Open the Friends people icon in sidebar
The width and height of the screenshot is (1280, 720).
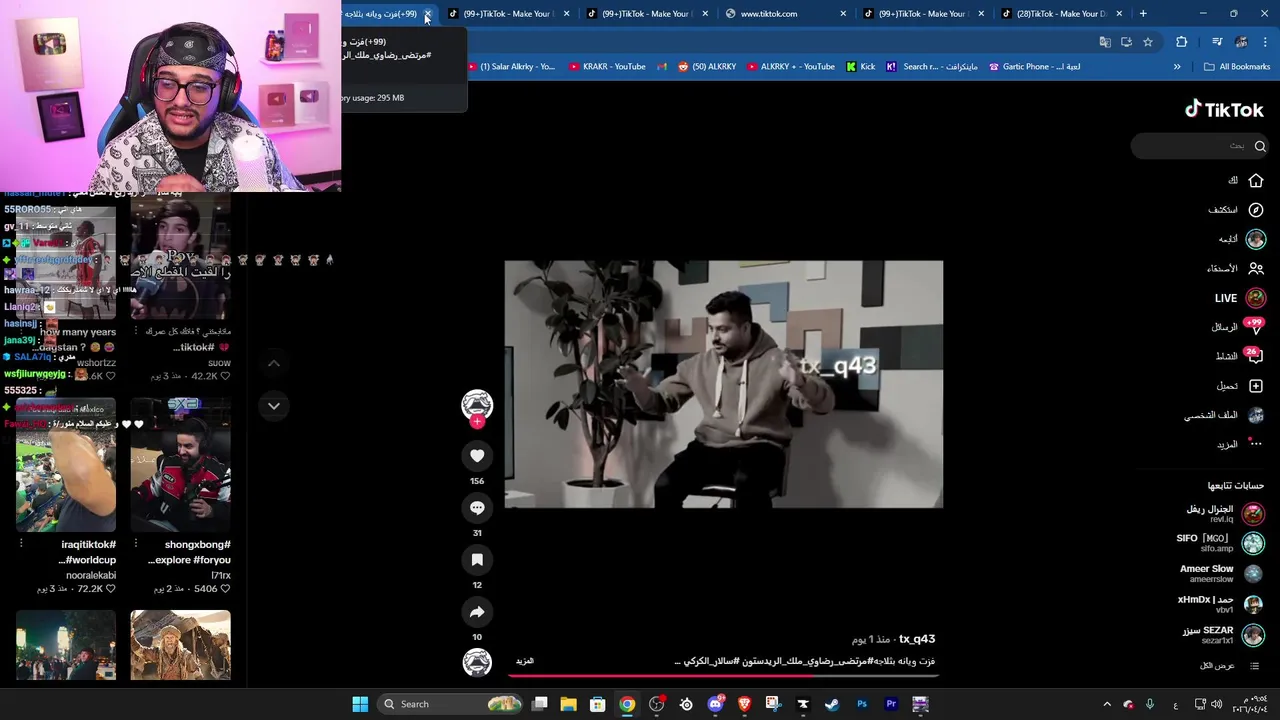pos(1256,268)
